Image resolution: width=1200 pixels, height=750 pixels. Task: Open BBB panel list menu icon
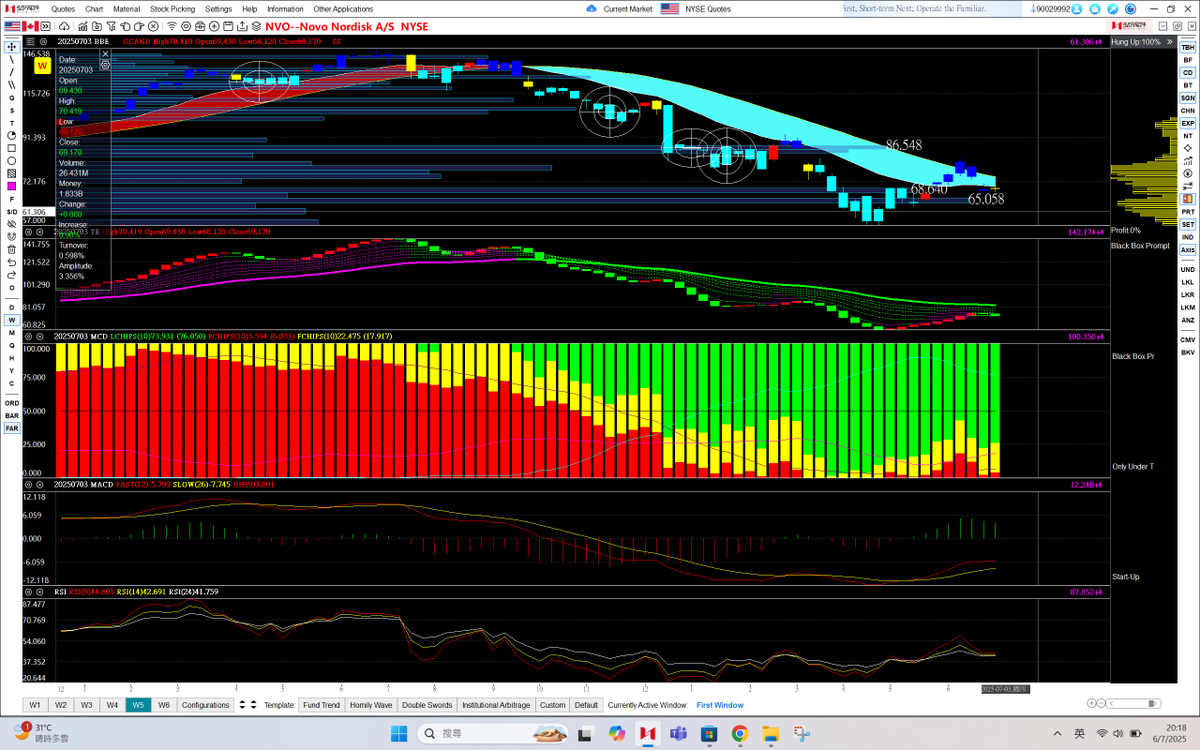pyautogui.click(x=31, y=42)
